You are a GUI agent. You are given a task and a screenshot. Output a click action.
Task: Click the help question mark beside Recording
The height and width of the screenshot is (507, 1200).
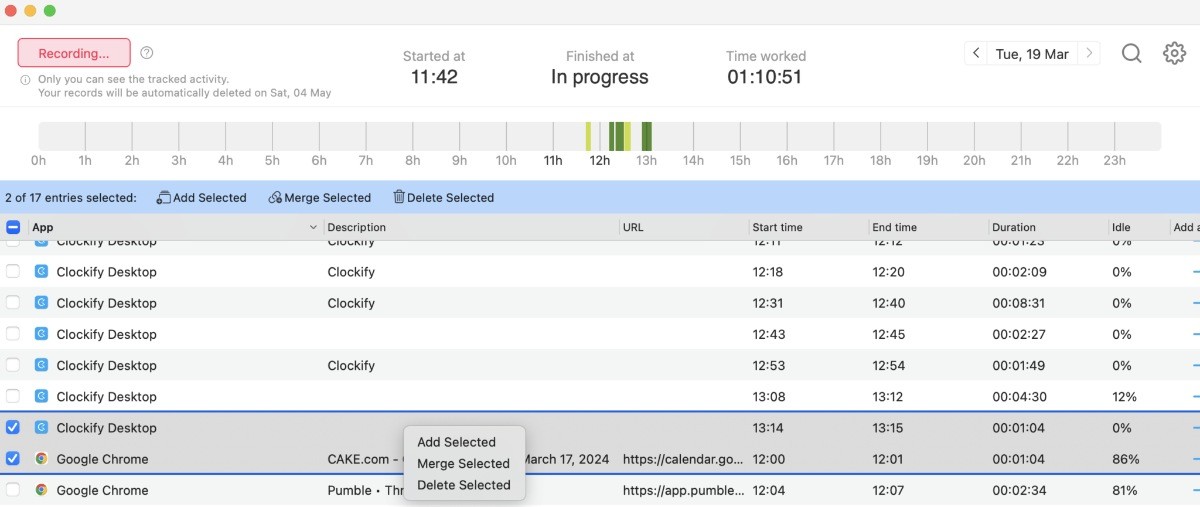coord(147,52)
